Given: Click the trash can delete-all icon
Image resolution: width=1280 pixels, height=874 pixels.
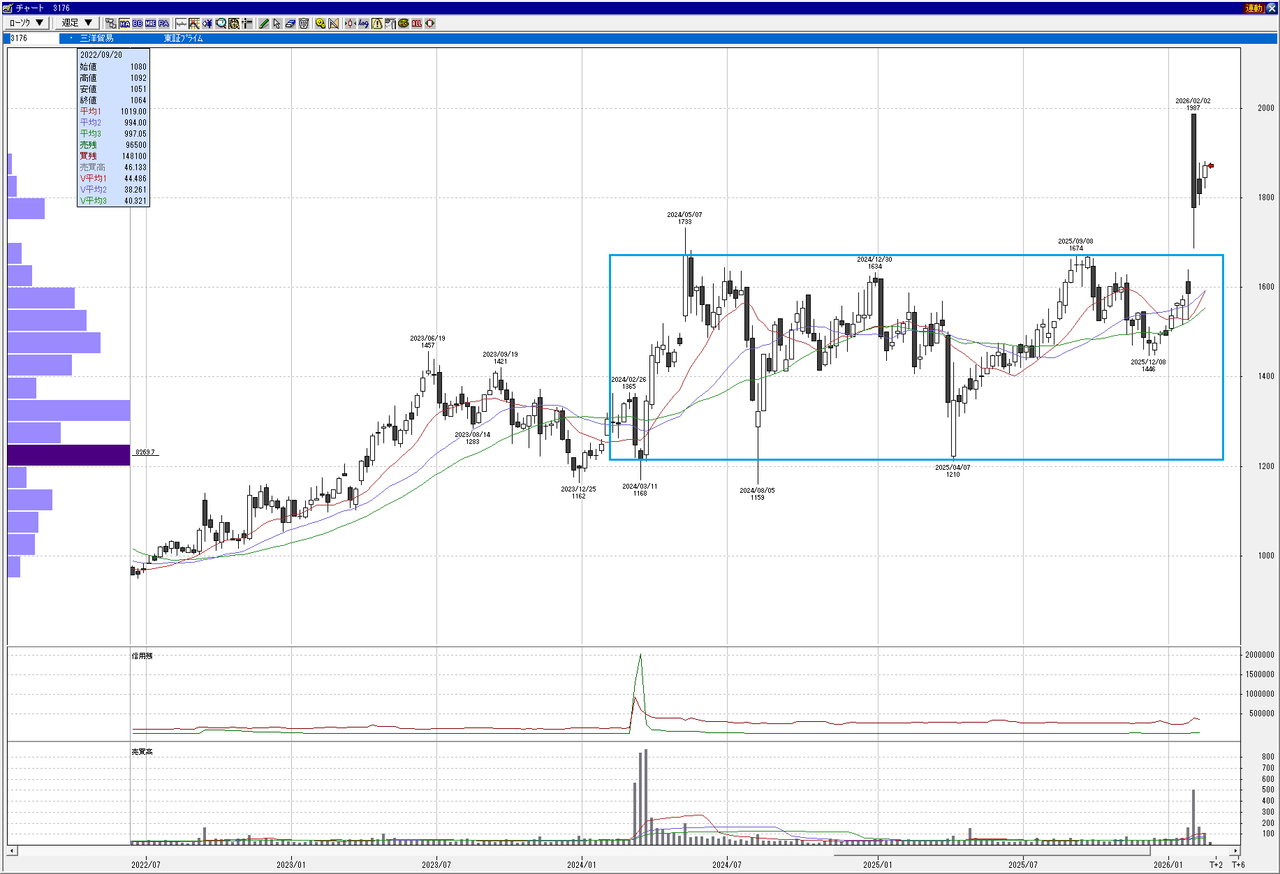Looking at the screenshot, I should pyautogui.click(x=302, y=23).
